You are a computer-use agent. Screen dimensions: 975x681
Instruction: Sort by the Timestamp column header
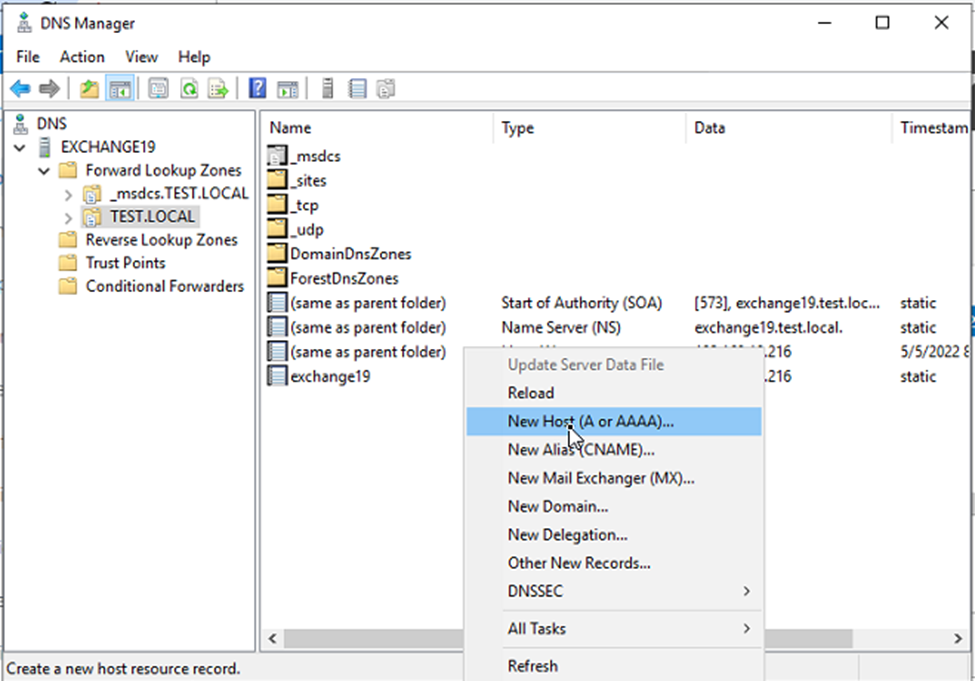tap(933, 128)
